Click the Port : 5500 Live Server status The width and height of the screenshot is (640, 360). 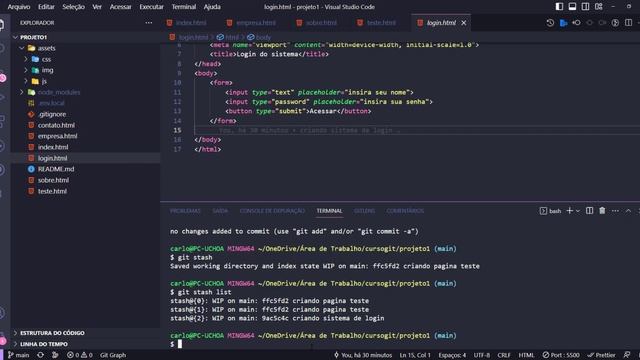[x=561, y=355]
